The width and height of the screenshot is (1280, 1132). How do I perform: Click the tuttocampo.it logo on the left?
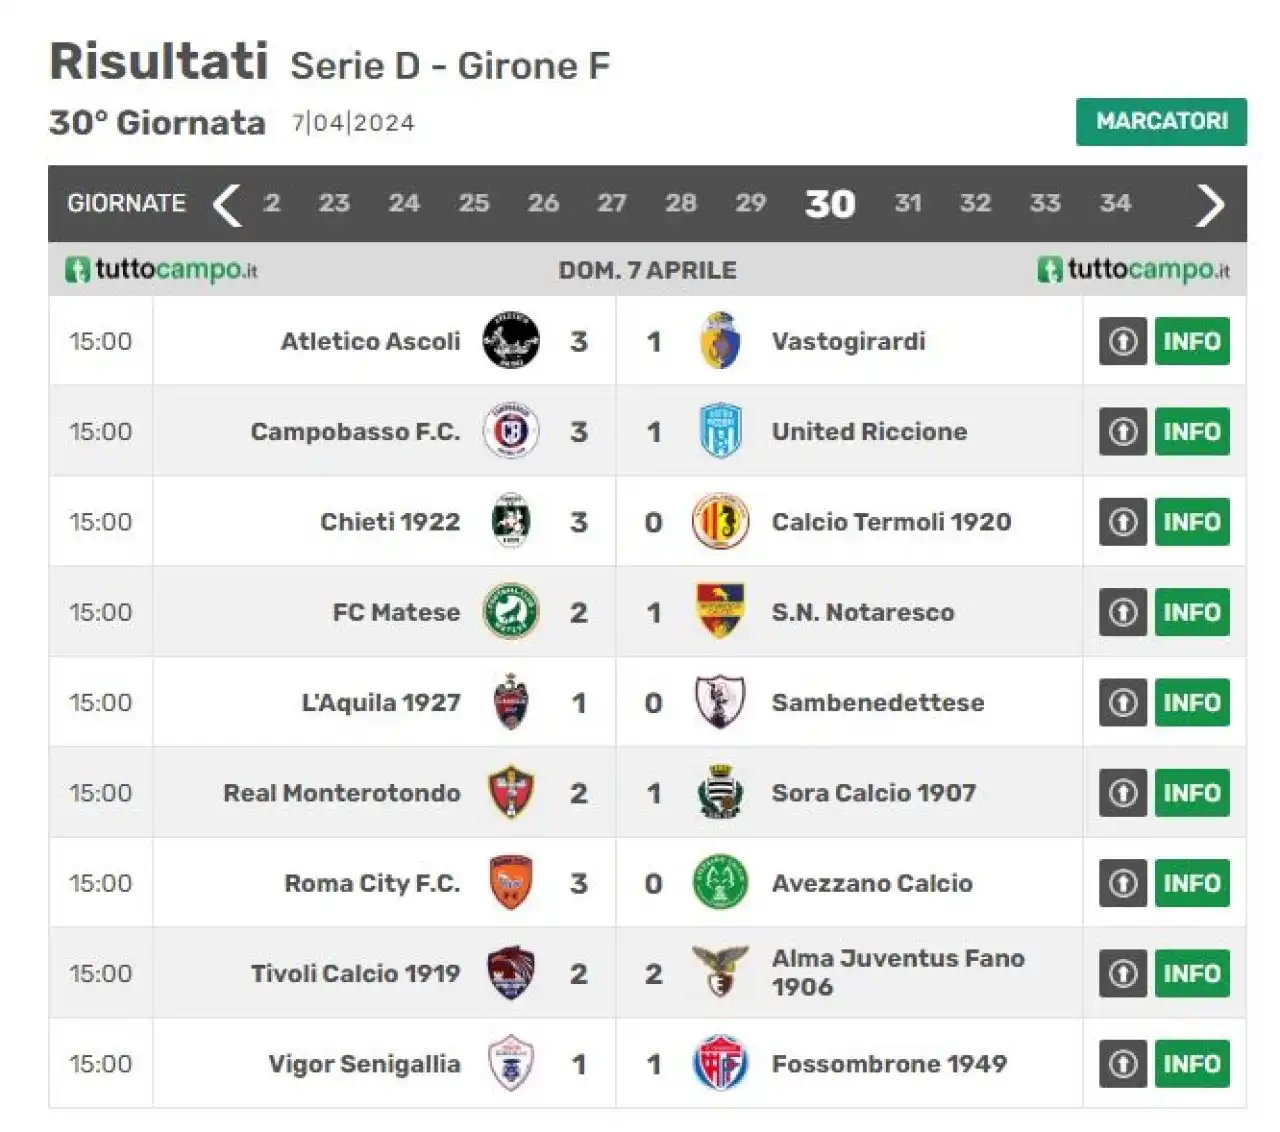point(161,269)
